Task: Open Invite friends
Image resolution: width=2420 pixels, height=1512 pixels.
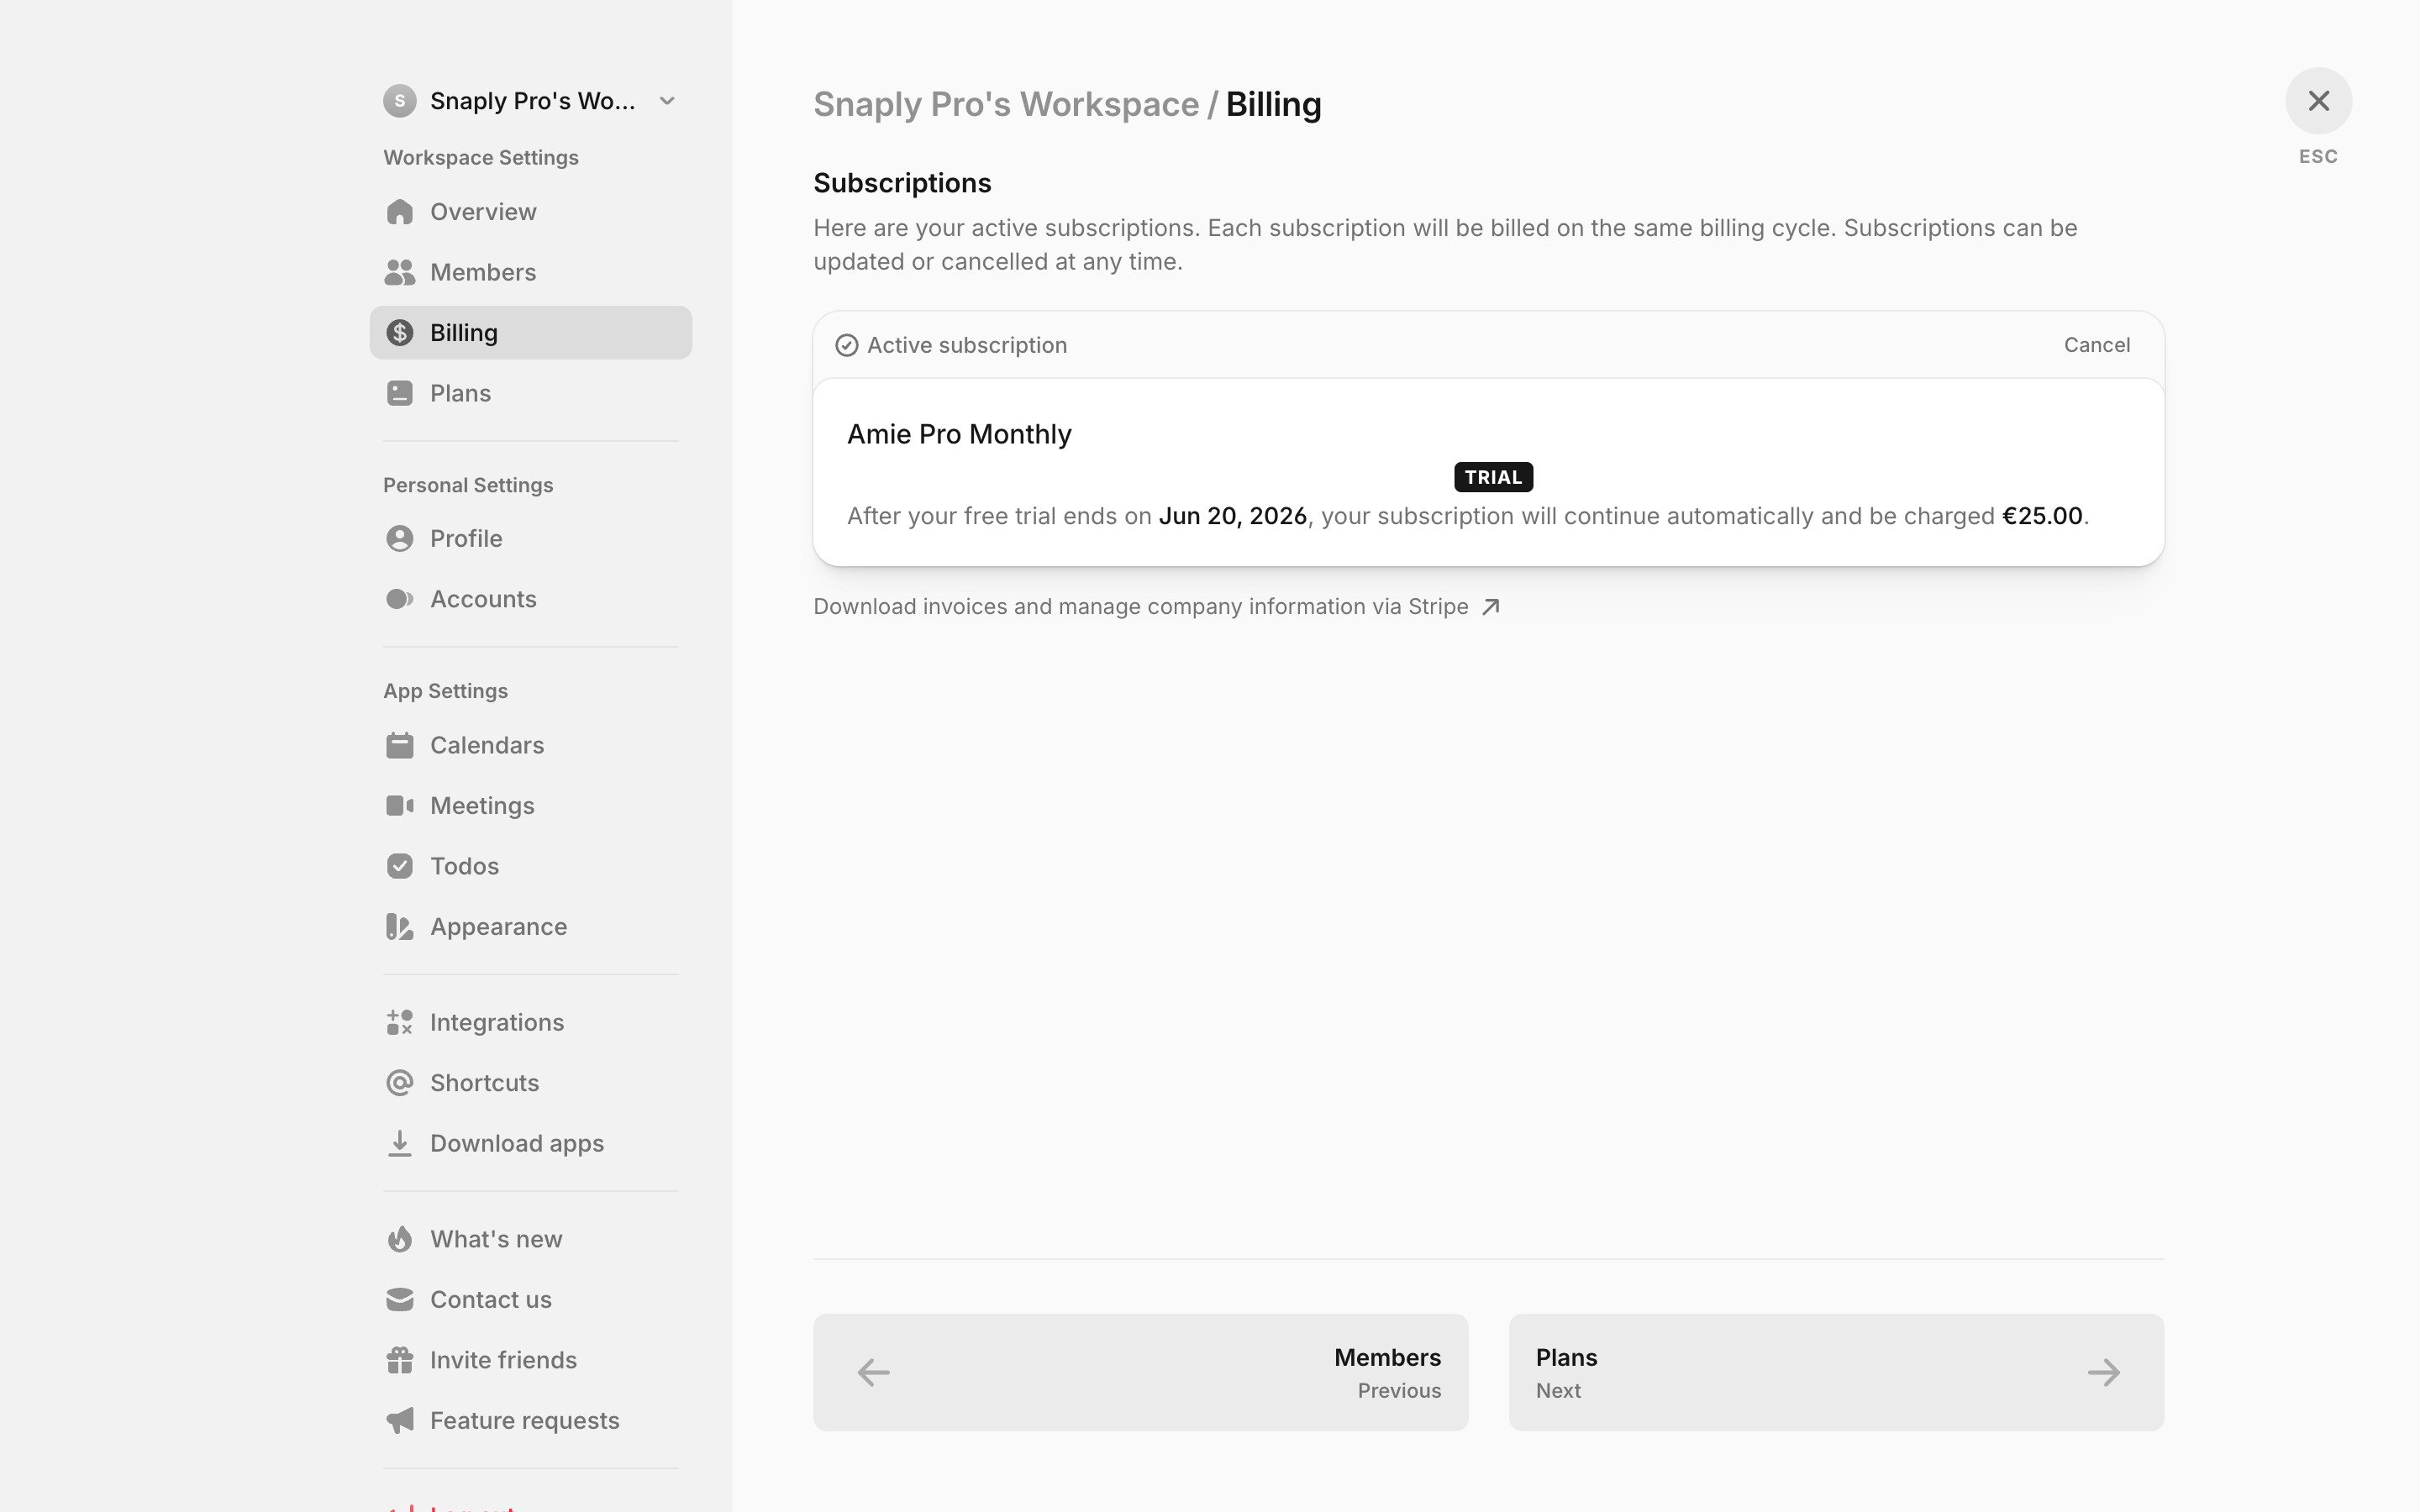Action: tap(531, 1360)
